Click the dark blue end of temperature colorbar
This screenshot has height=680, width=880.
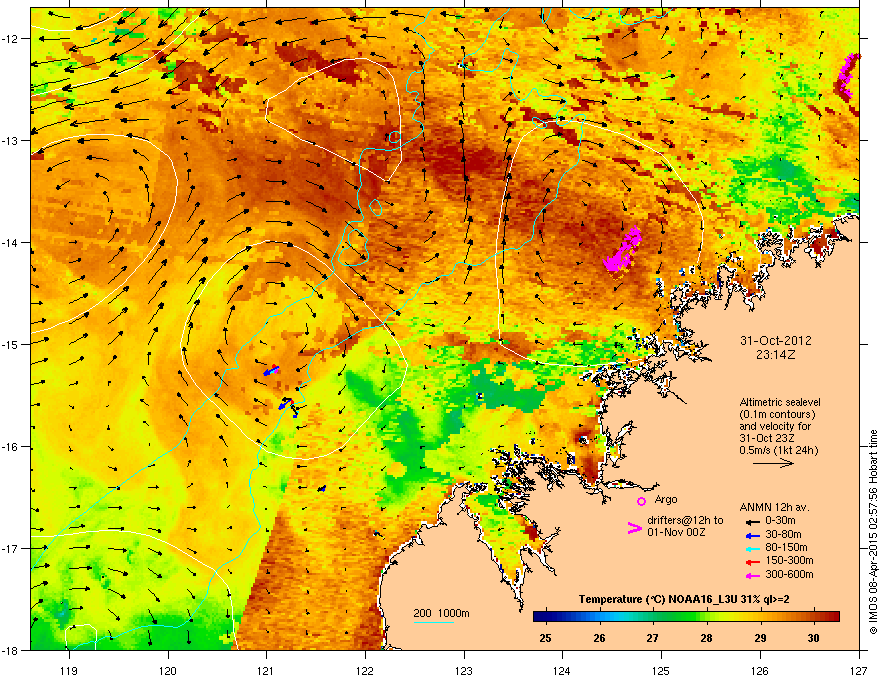pyautogui.click(x=540, y=616)
